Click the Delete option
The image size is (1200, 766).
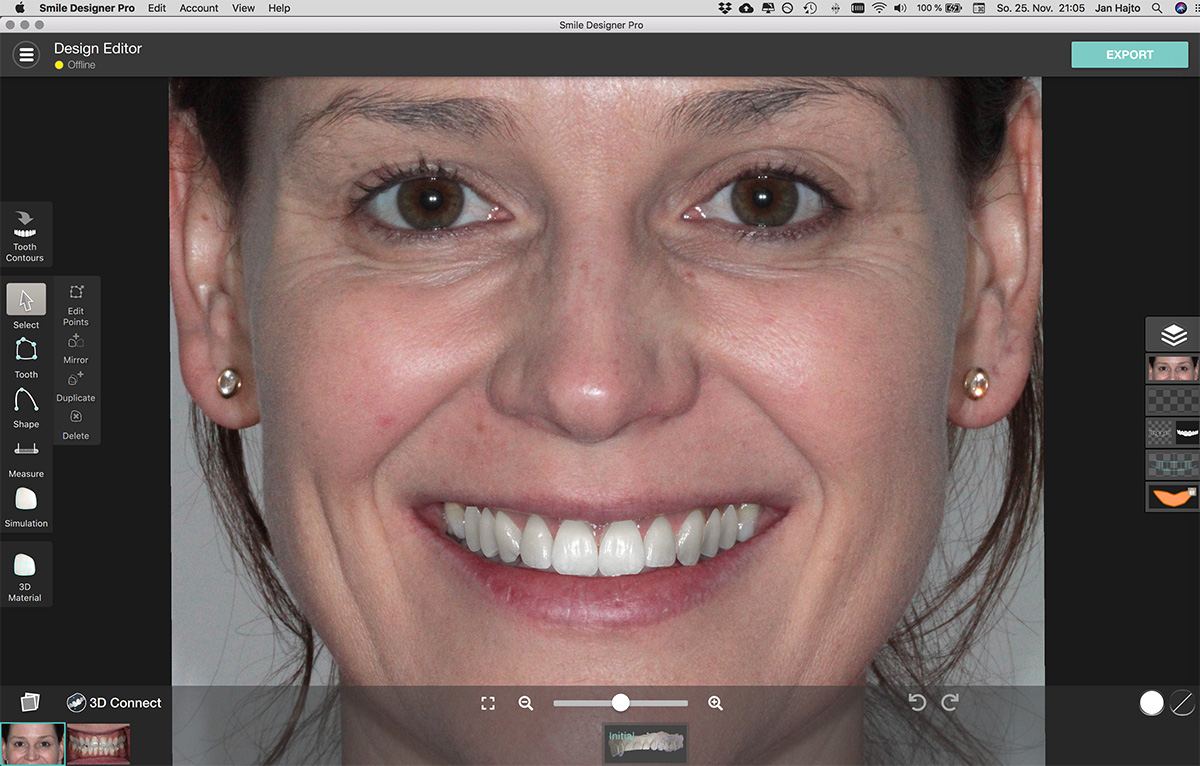pos(76,425)
